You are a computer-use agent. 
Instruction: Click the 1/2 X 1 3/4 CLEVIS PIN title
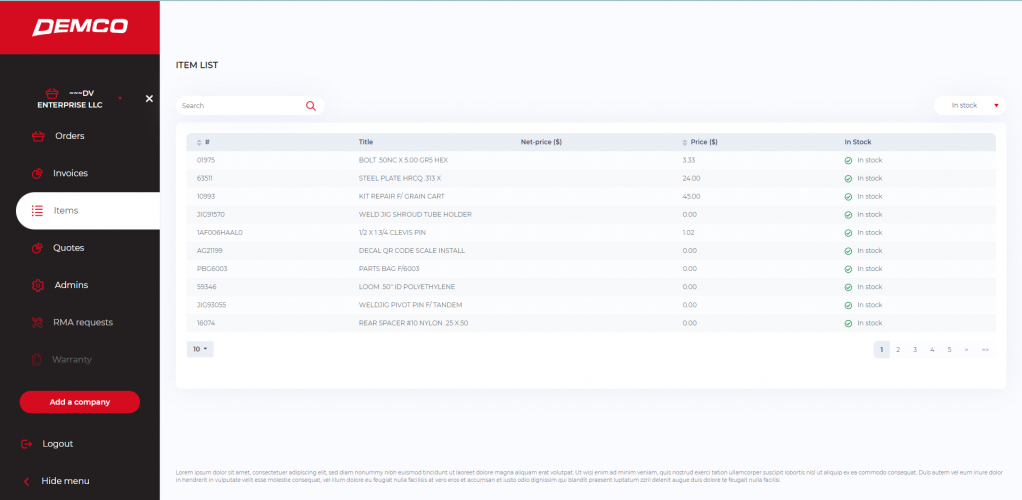coord(392,233)
